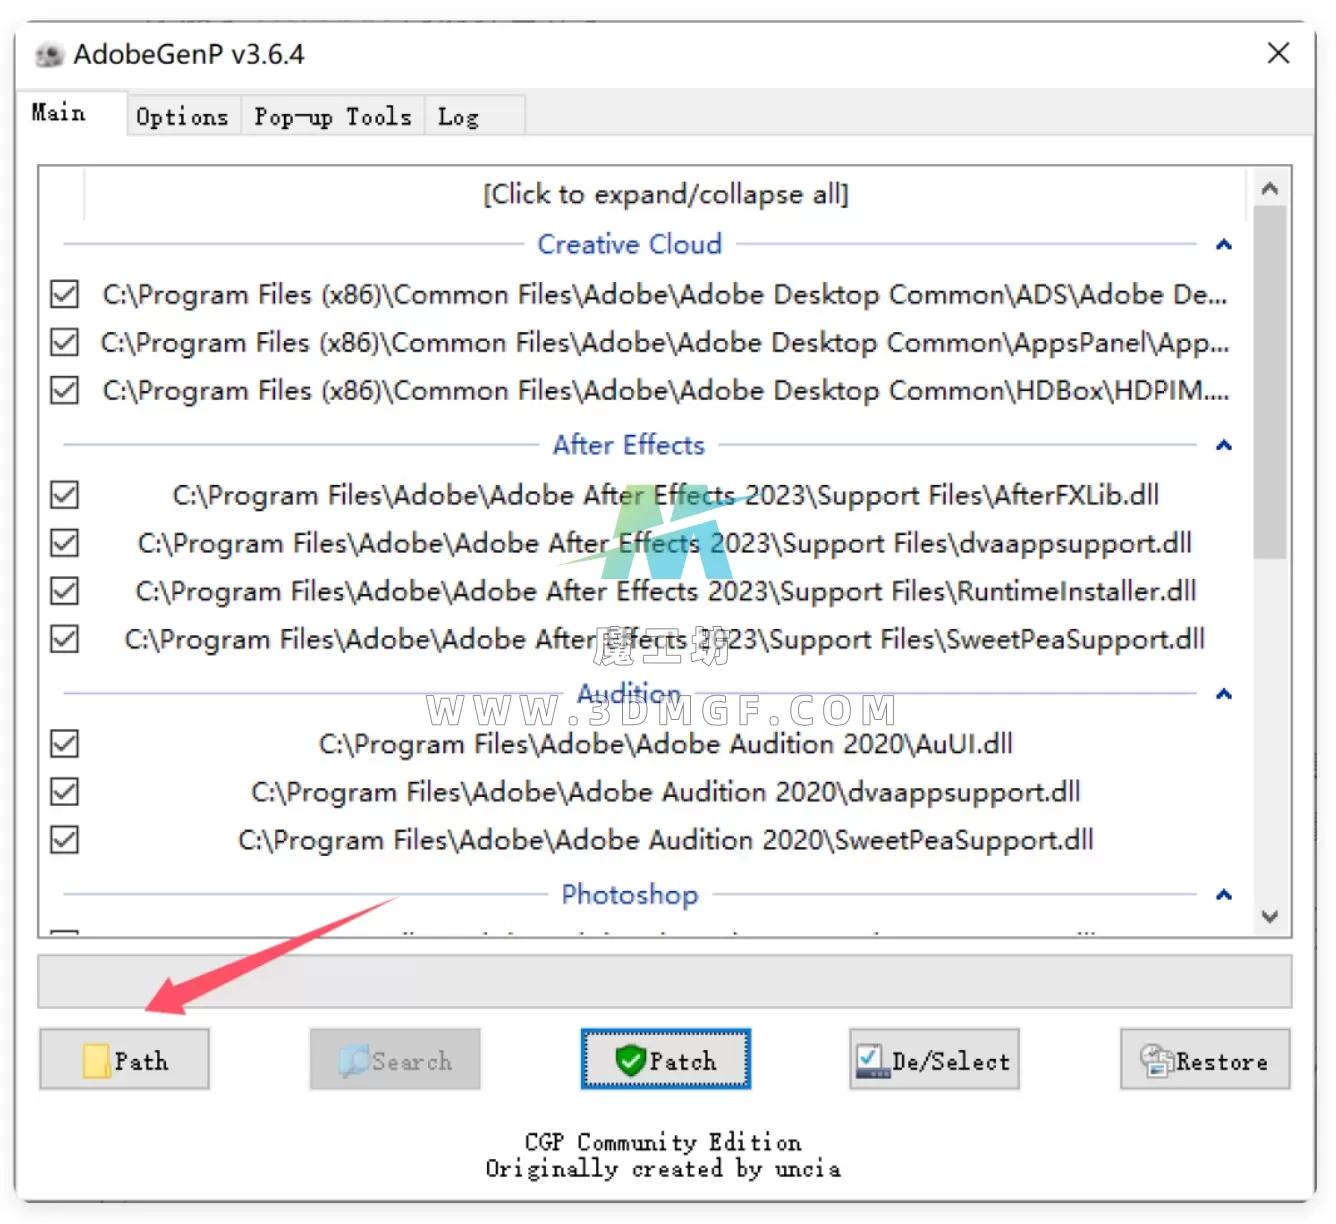Close the AdobeGenP window

click(x=1278, y=53)
